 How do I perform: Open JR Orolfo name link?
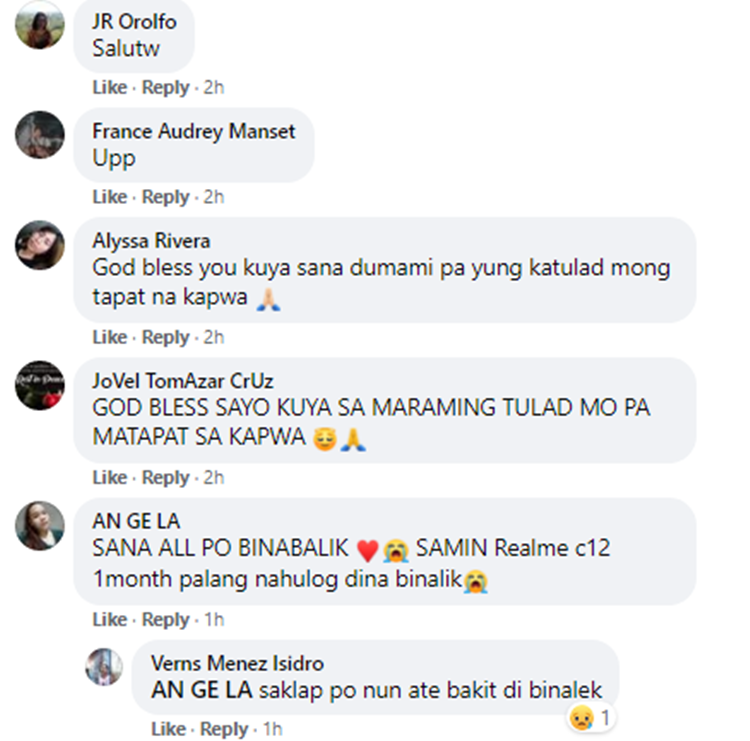click(134, 22)
